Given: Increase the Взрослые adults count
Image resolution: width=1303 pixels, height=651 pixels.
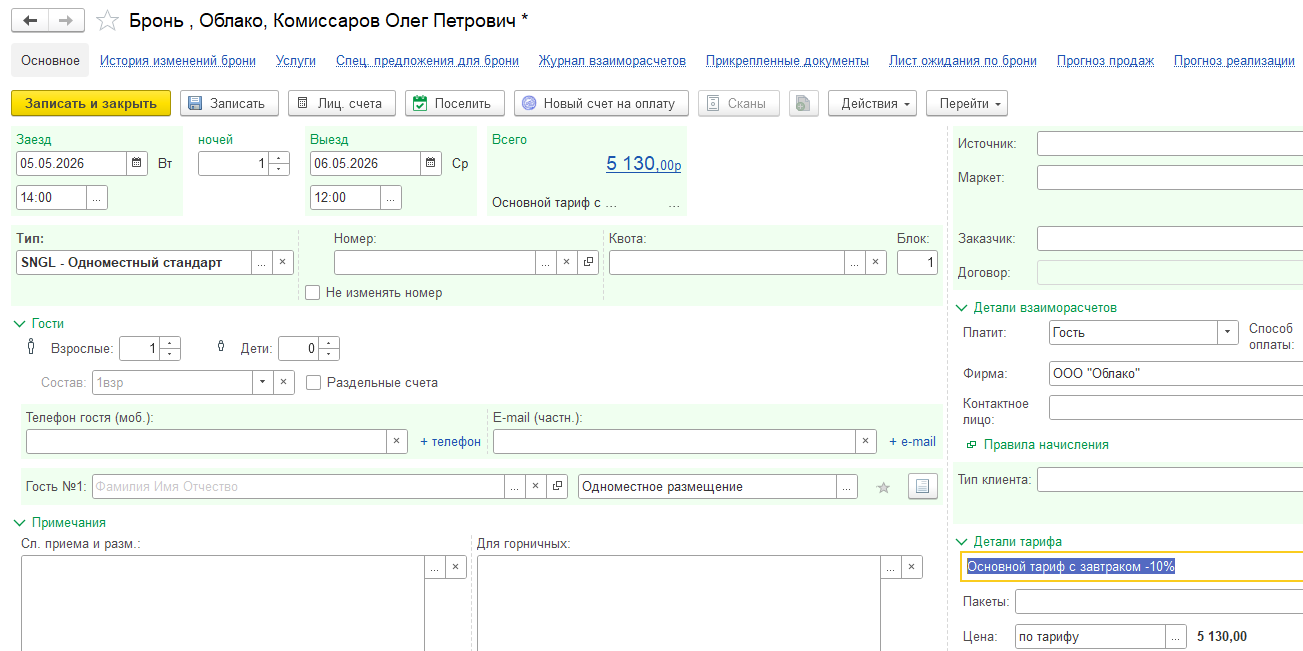Looking at the screenshot, I should 170,342.
